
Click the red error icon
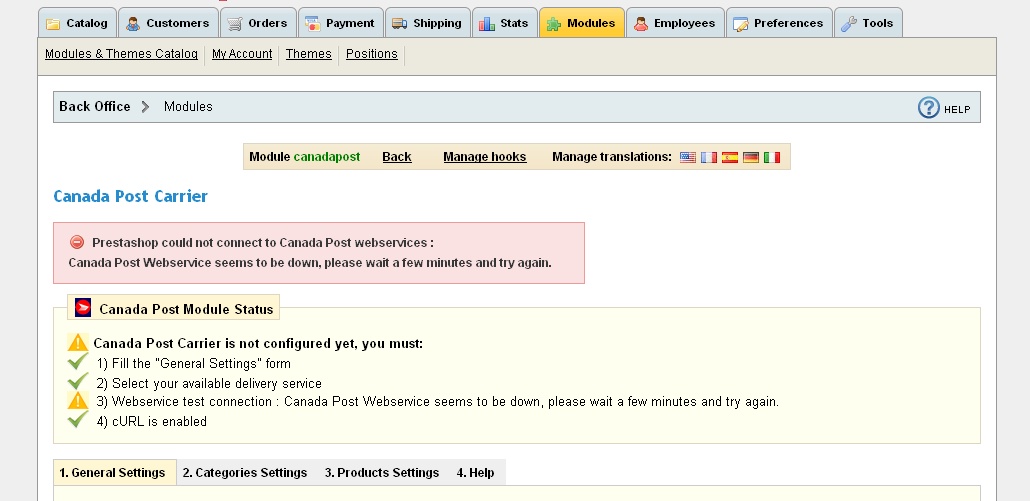click(x=77, y=242)
